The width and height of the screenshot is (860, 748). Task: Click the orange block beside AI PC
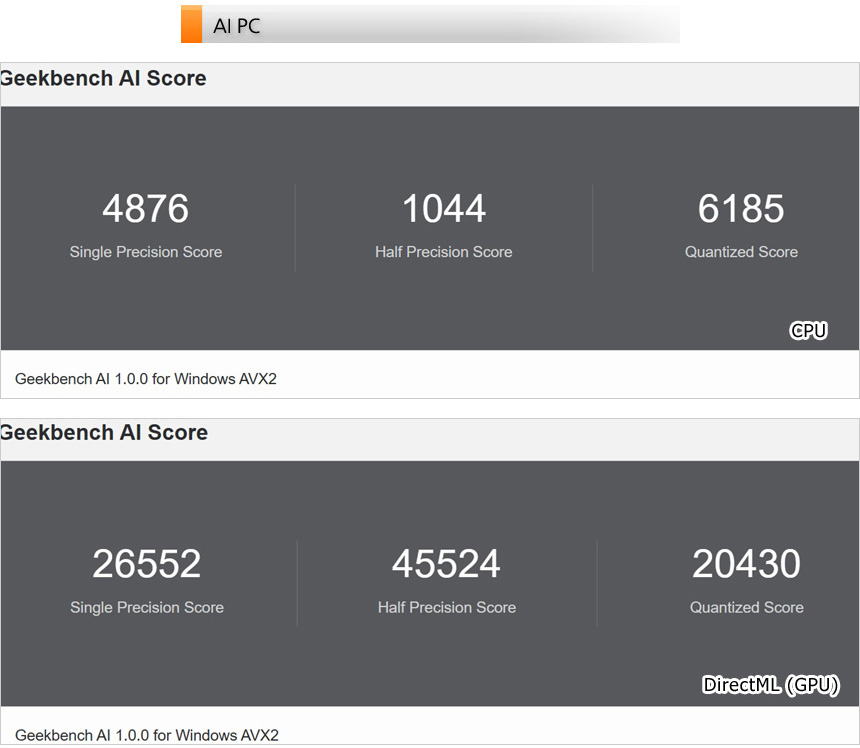(x=191, y=25)
